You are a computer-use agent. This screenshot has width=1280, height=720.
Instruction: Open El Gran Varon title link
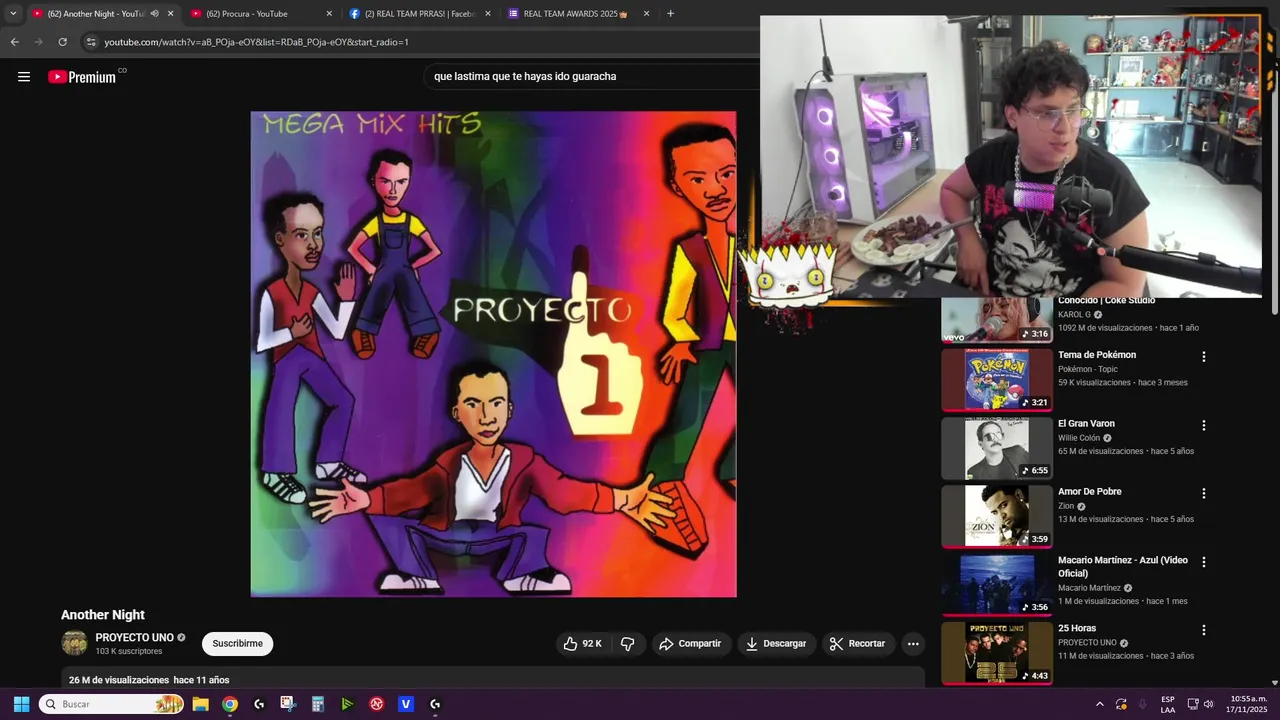click(1086, 424)
